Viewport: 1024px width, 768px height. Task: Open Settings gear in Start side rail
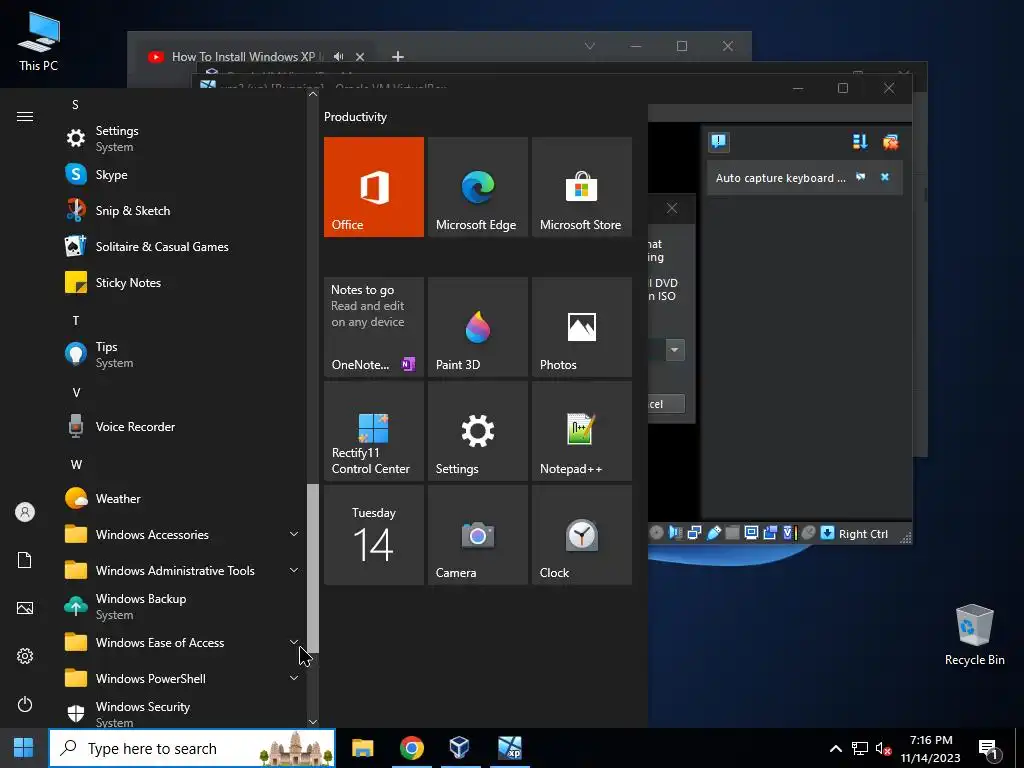[25, 656]
